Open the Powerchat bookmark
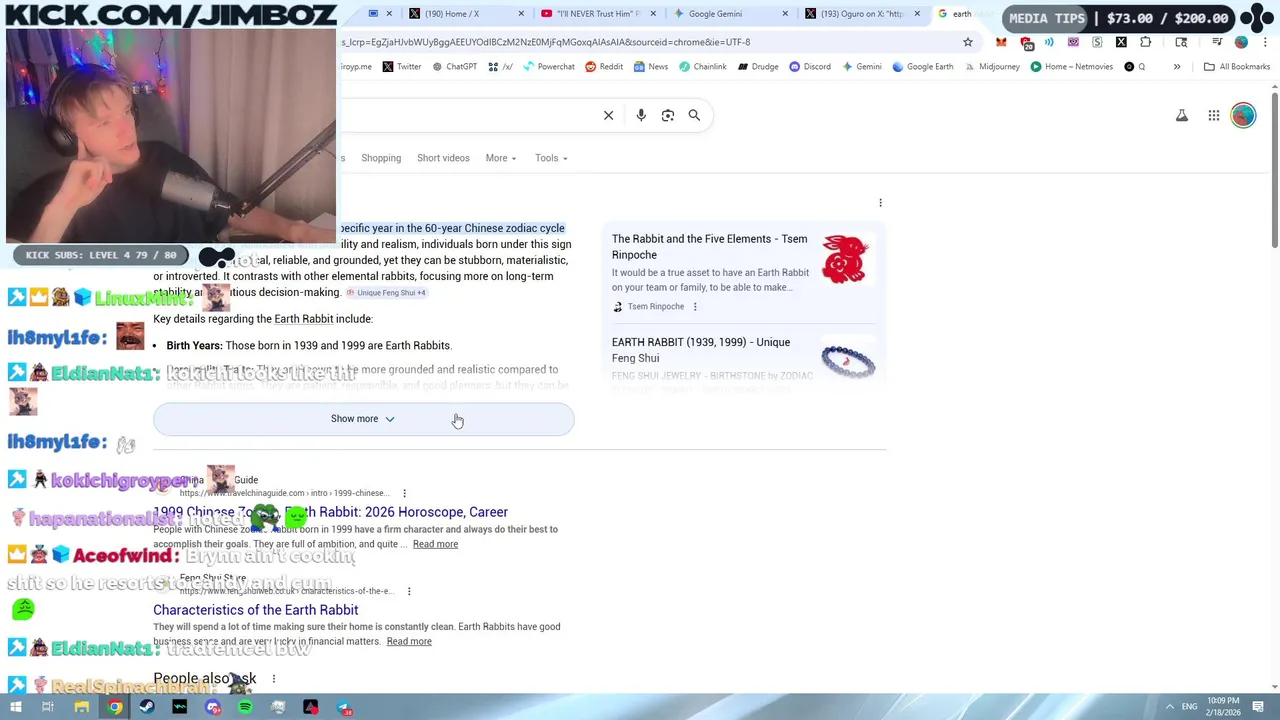The height and width of the screenshot is (720, 1280). point(549,67)
